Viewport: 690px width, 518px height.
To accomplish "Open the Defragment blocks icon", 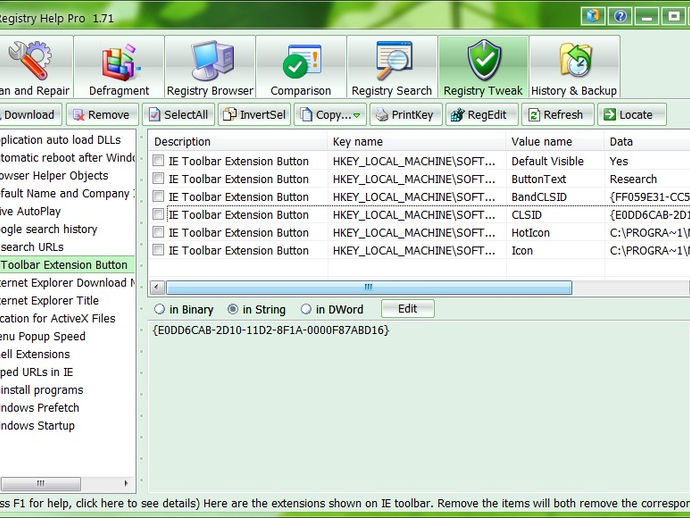I will coord(120,62).
